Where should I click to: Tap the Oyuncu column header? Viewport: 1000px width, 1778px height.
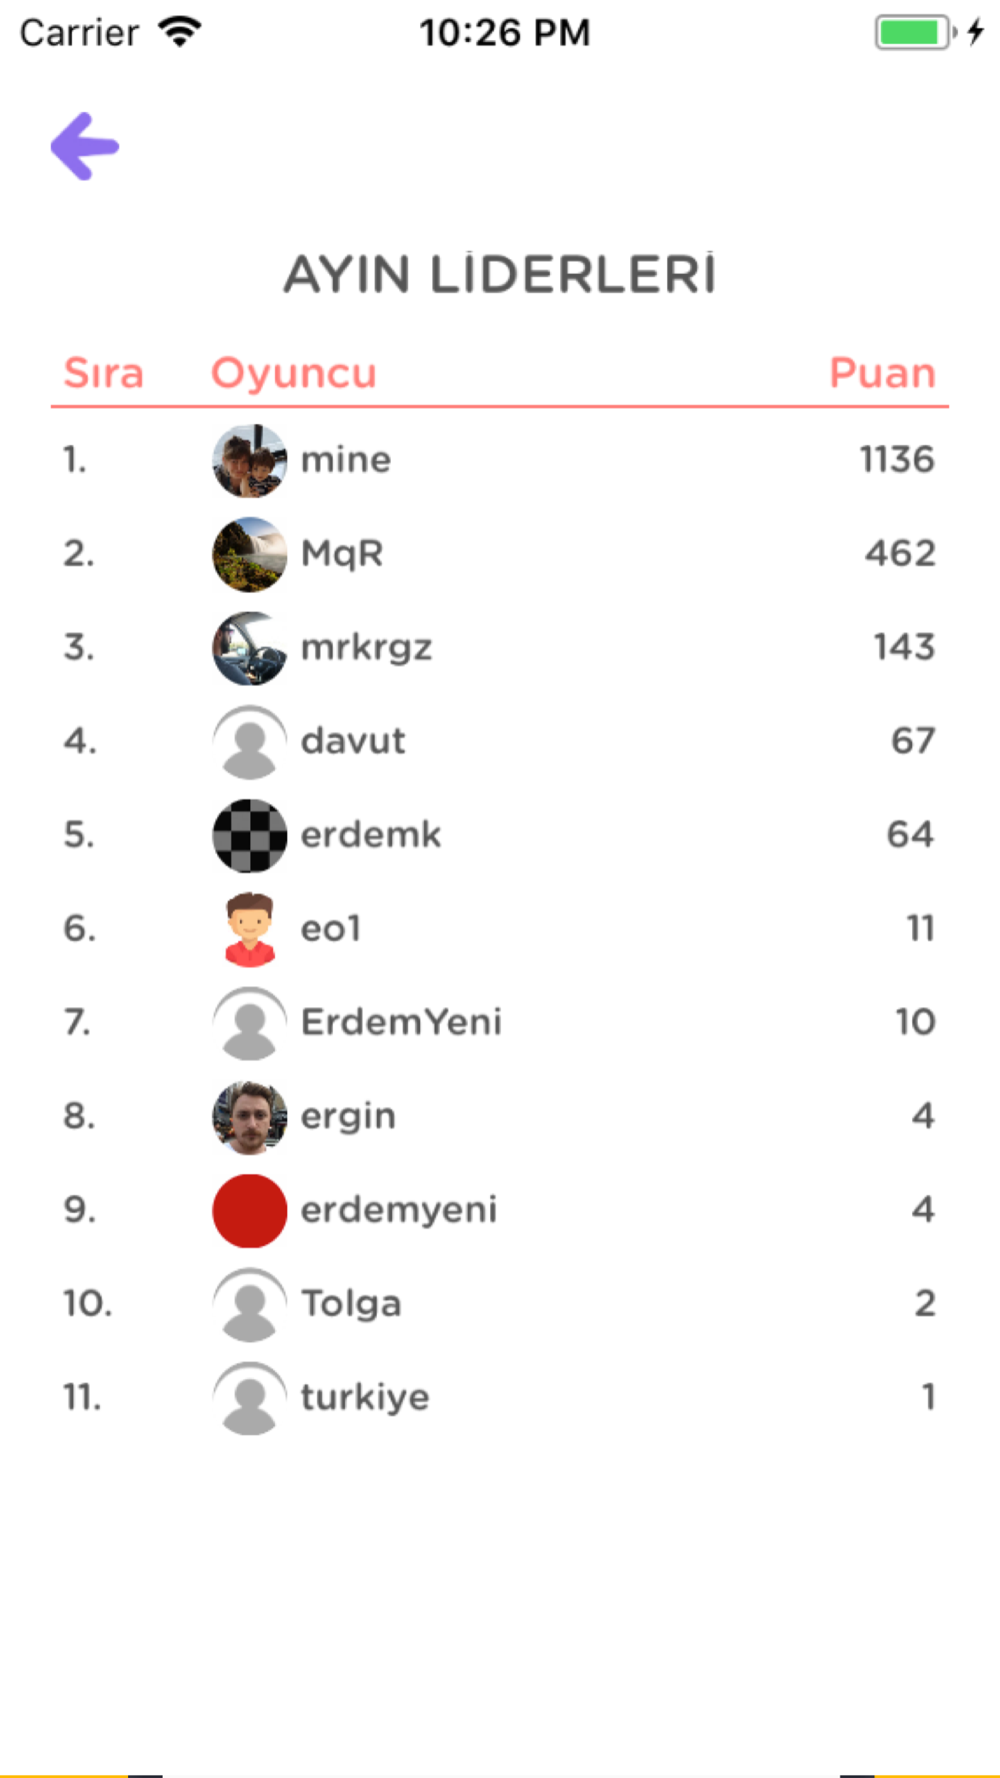294,374
